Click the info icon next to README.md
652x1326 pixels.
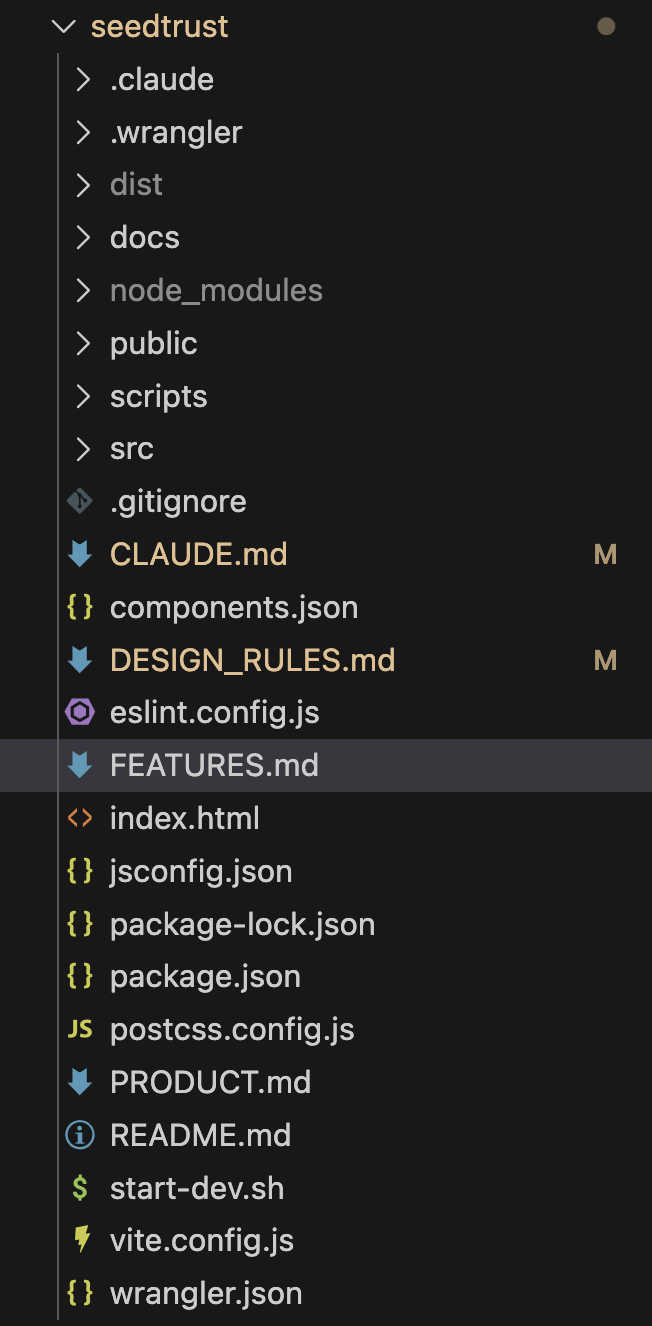pos(80,1135)
